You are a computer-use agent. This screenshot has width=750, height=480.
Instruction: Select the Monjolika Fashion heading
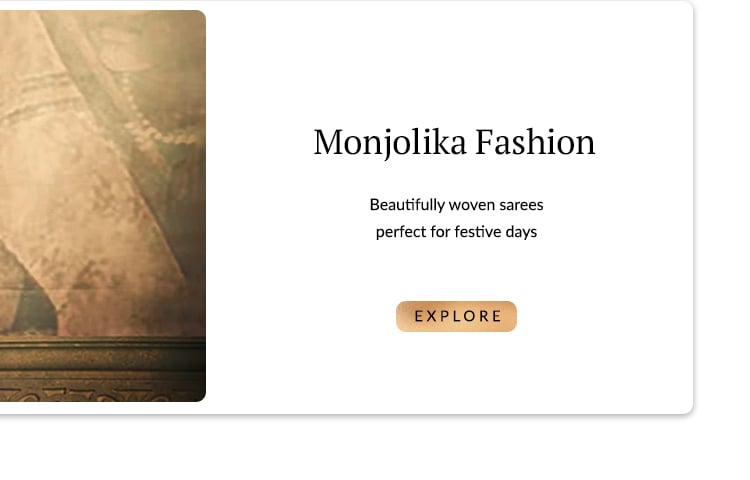(454, 142)
